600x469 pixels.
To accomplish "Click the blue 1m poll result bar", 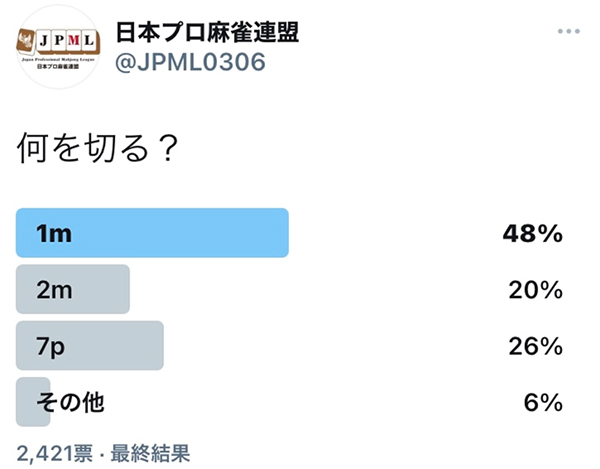I will 152,233.
